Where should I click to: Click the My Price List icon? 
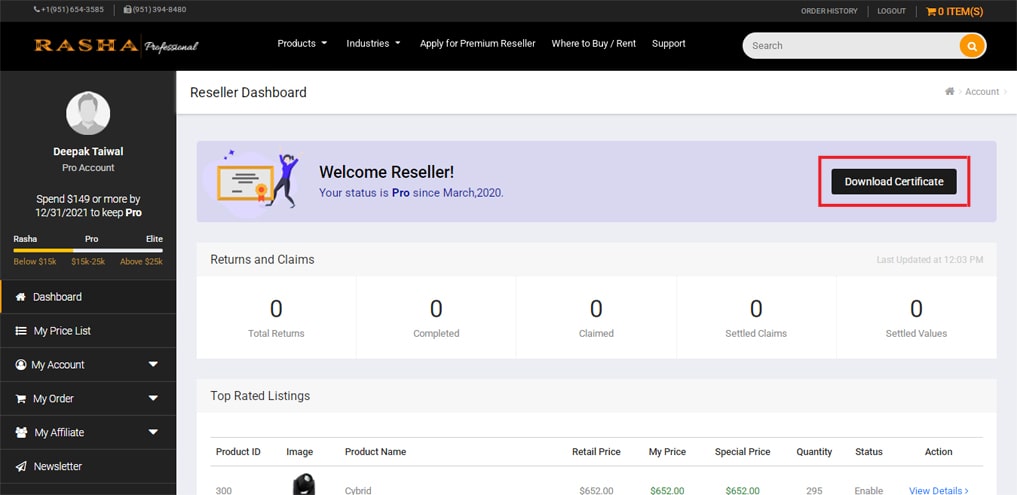click(21, 331)
